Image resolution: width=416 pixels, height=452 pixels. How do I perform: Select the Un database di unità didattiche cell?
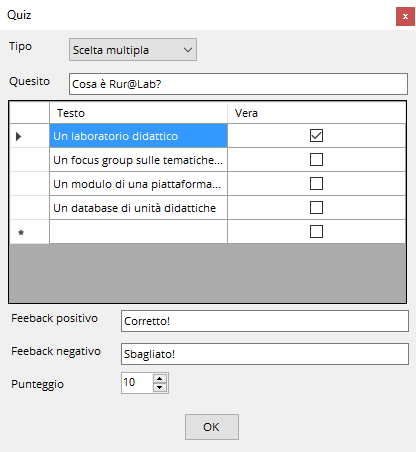(x=138, y=208)
